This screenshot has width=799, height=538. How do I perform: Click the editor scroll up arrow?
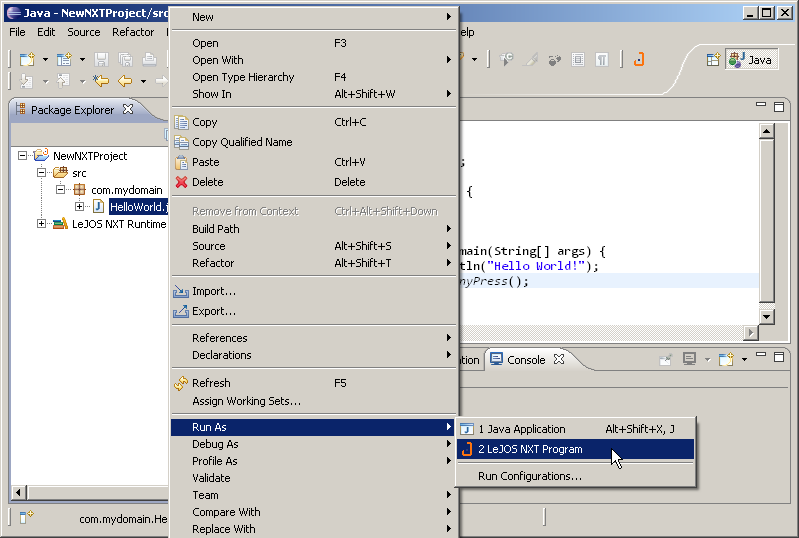[766, 131]
